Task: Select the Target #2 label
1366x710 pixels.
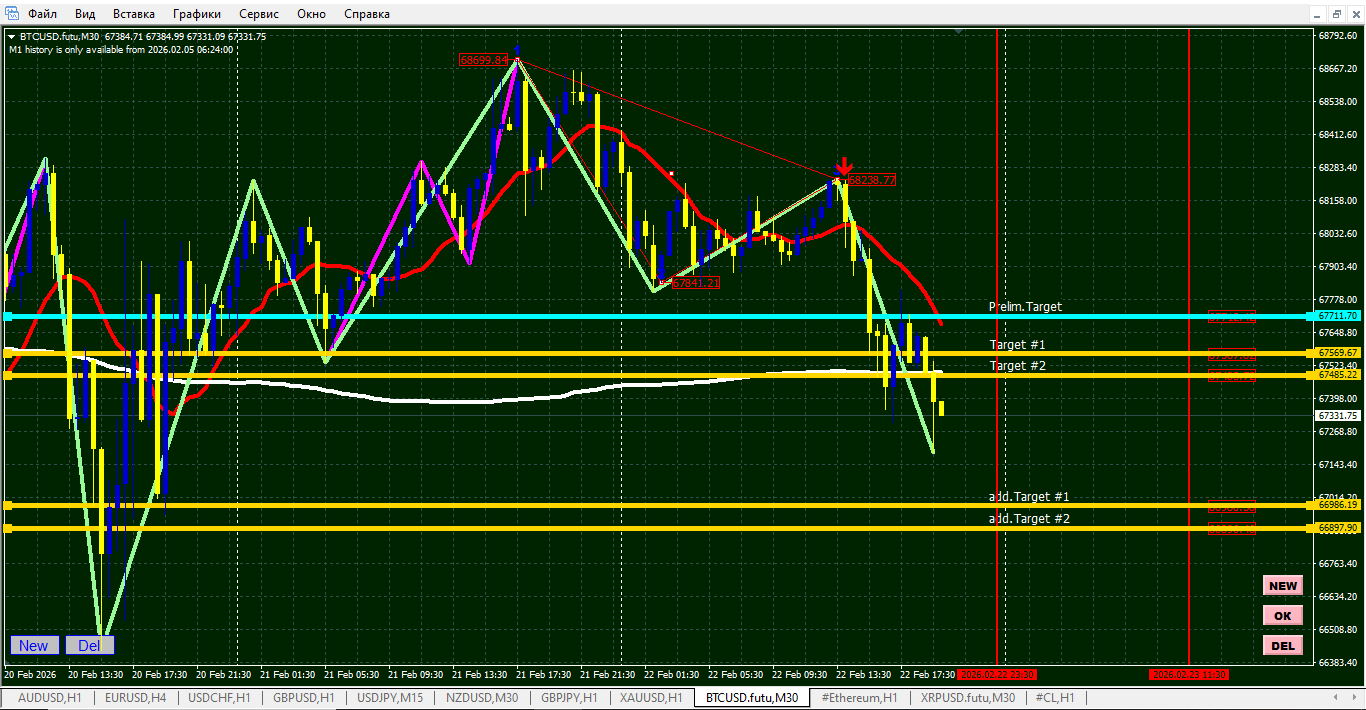Action: pos(1018,366)
